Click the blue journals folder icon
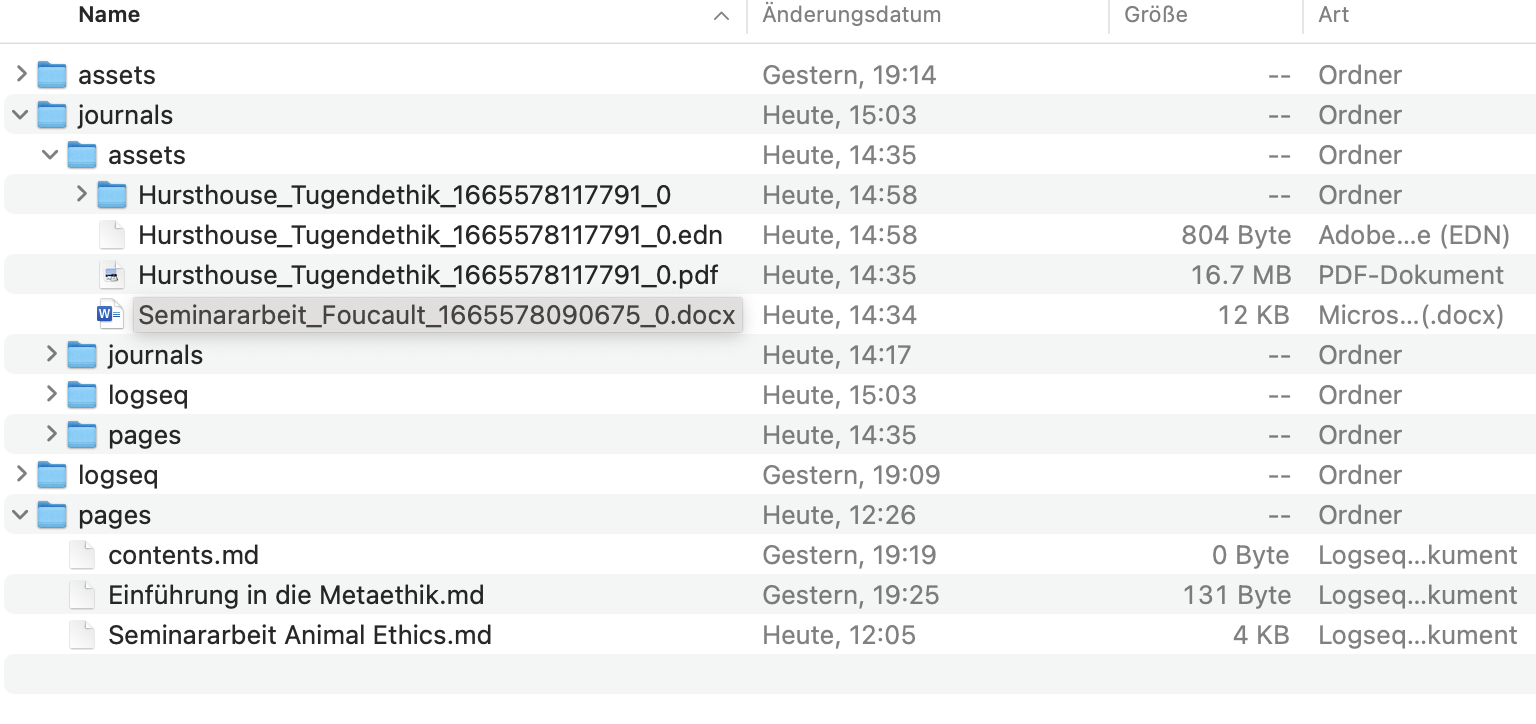Screen dimensions: 1536x724 pos(51,114)
